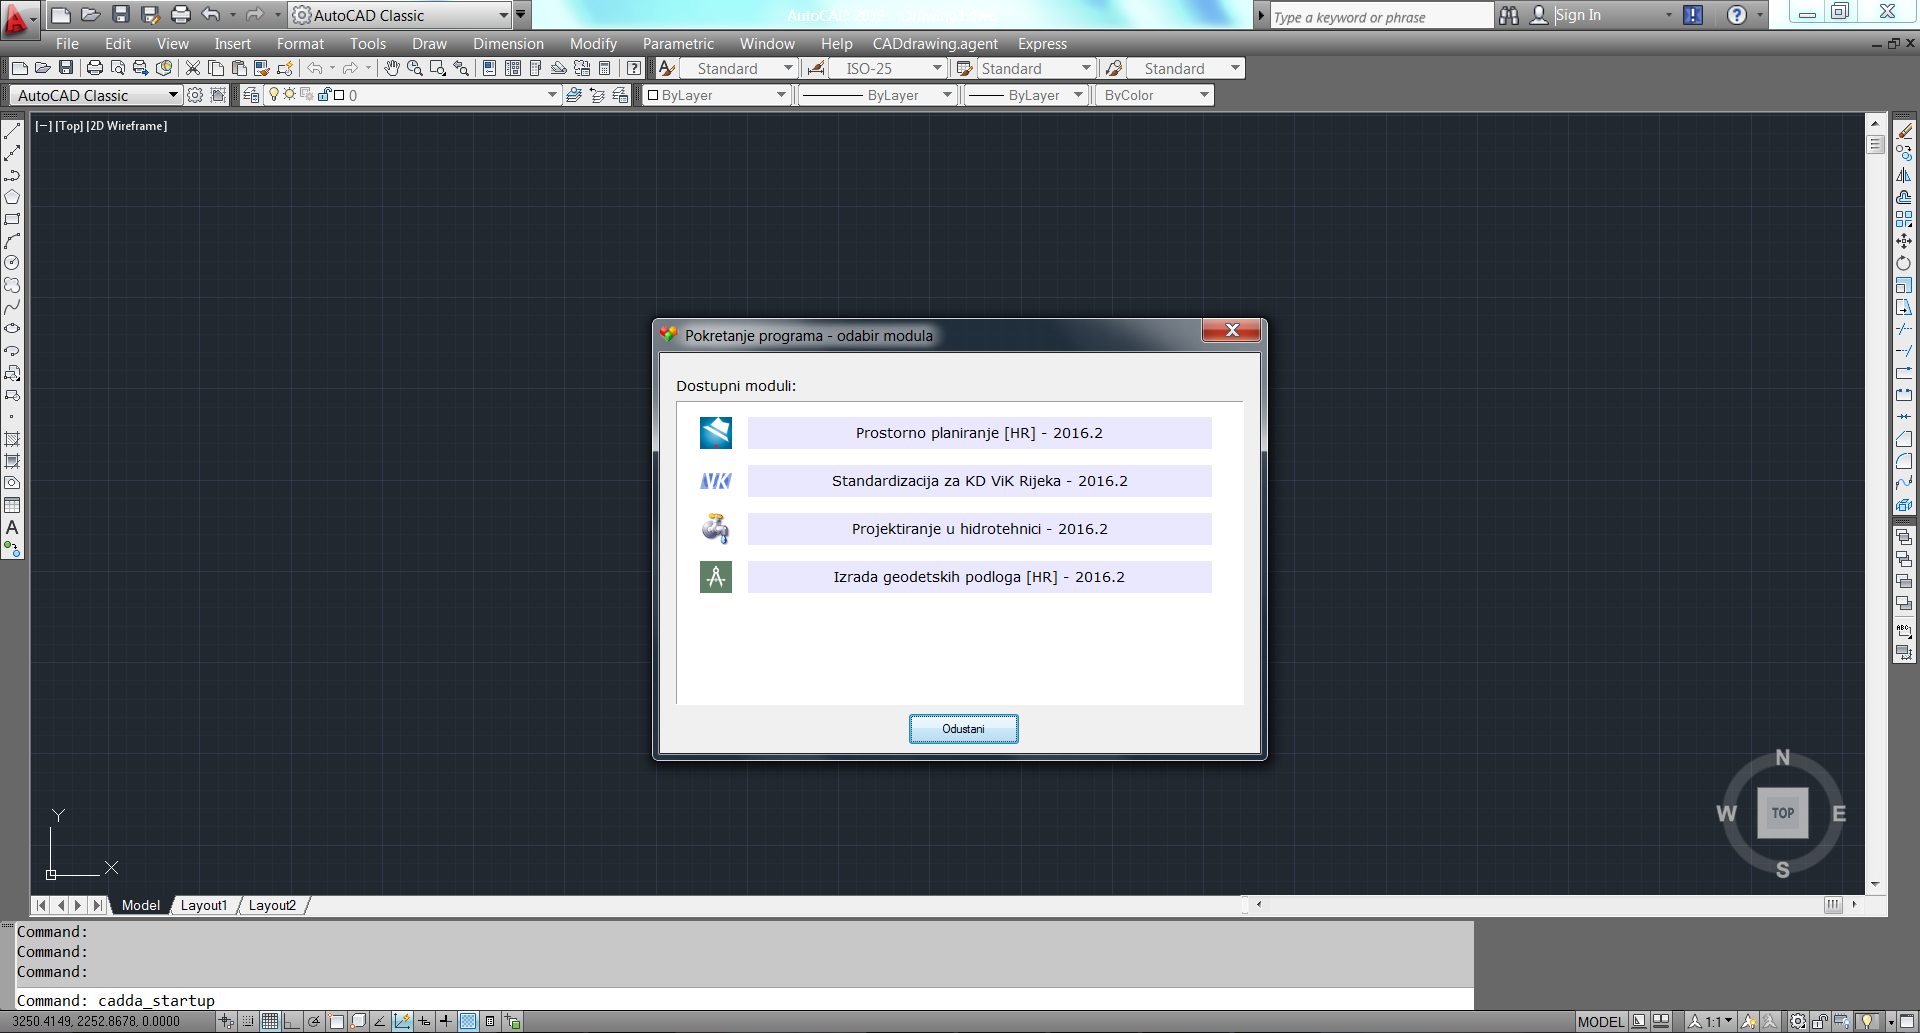Image resolution: width=1920 pixels, height=1033 pixels.
Task: Toggle Show Lineweight in status bar
Action: point(446,1021)
